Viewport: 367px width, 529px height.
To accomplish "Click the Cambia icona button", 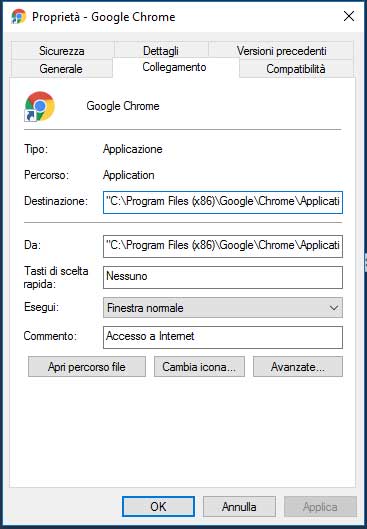I will tap(199, 367).
